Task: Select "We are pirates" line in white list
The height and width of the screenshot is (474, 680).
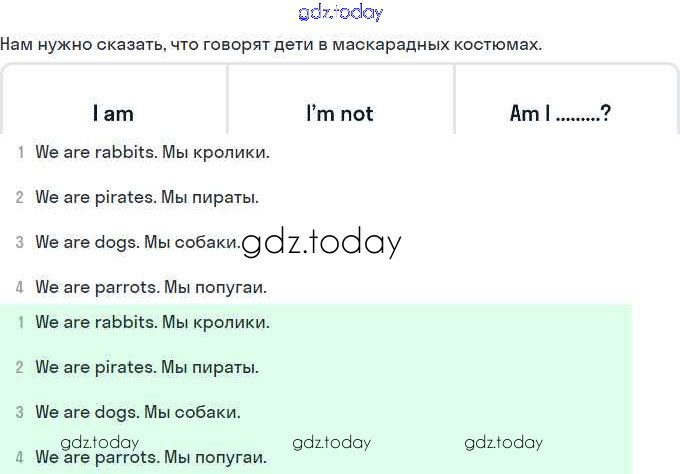Action: point(146,198)
